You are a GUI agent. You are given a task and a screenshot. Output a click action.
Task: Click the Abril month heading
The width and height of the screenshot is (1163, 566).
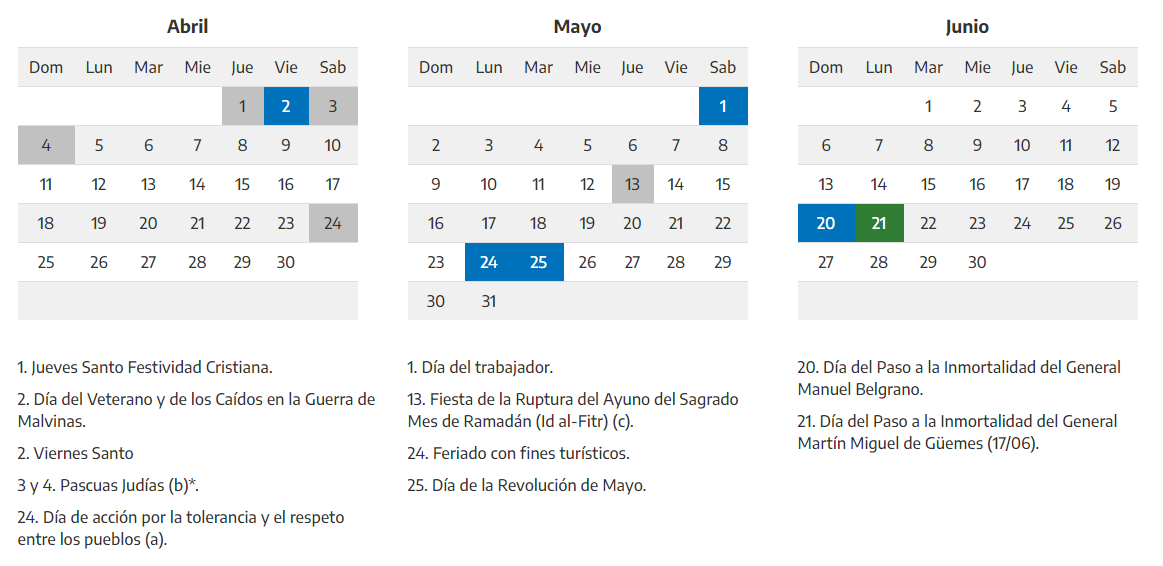[x=188, y=27]
